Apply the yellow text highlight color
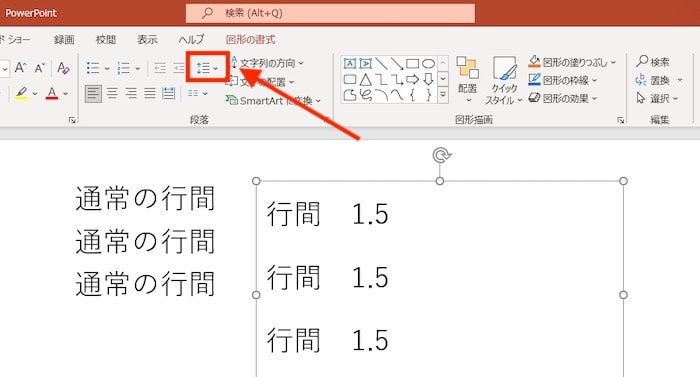The width and height of the screenshot is (700, 377). (21, 93)
